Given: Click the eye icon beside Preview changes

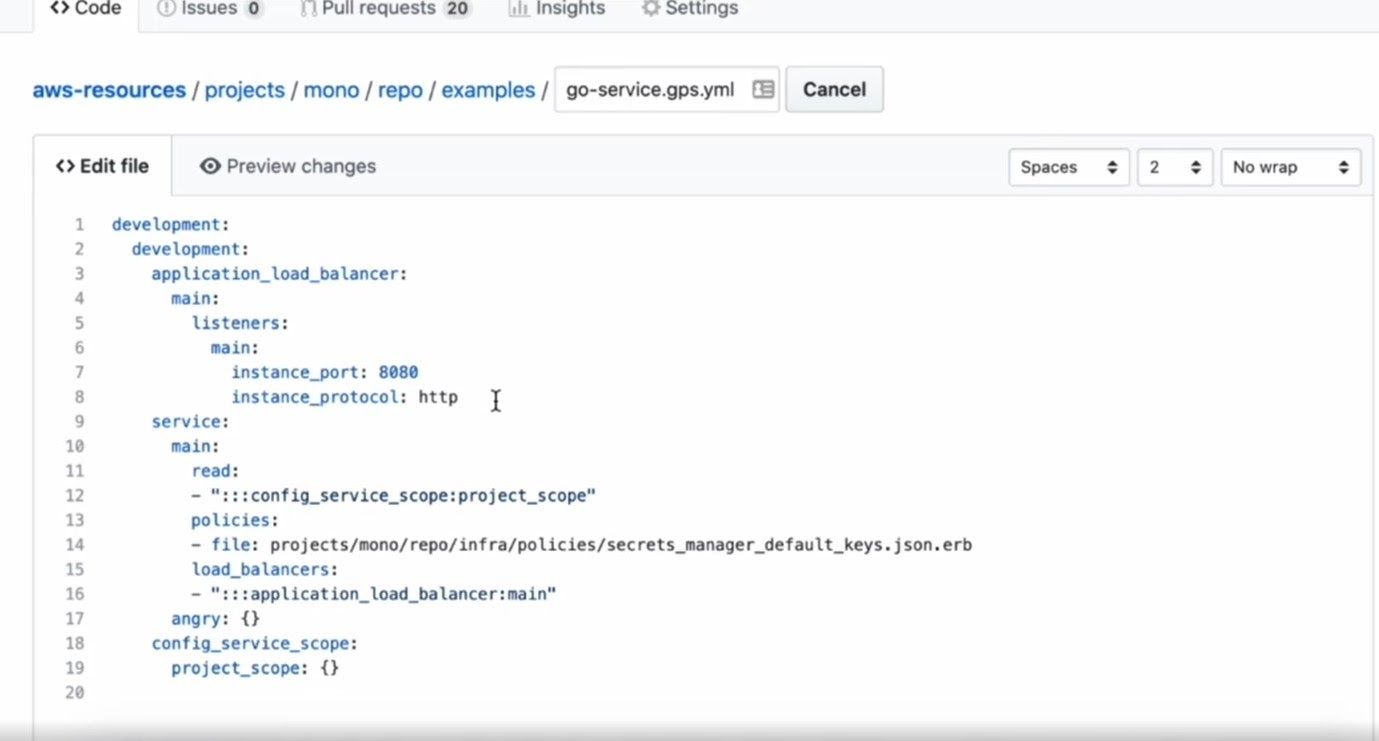Looking at the screenshot, I should click(210, 166).
